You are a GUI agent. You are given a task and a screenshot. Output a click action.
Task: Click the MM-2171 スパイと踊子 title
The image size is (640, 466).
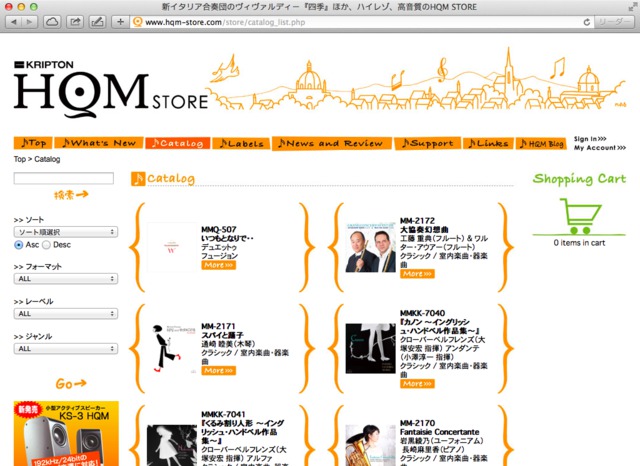pos(222,335)
